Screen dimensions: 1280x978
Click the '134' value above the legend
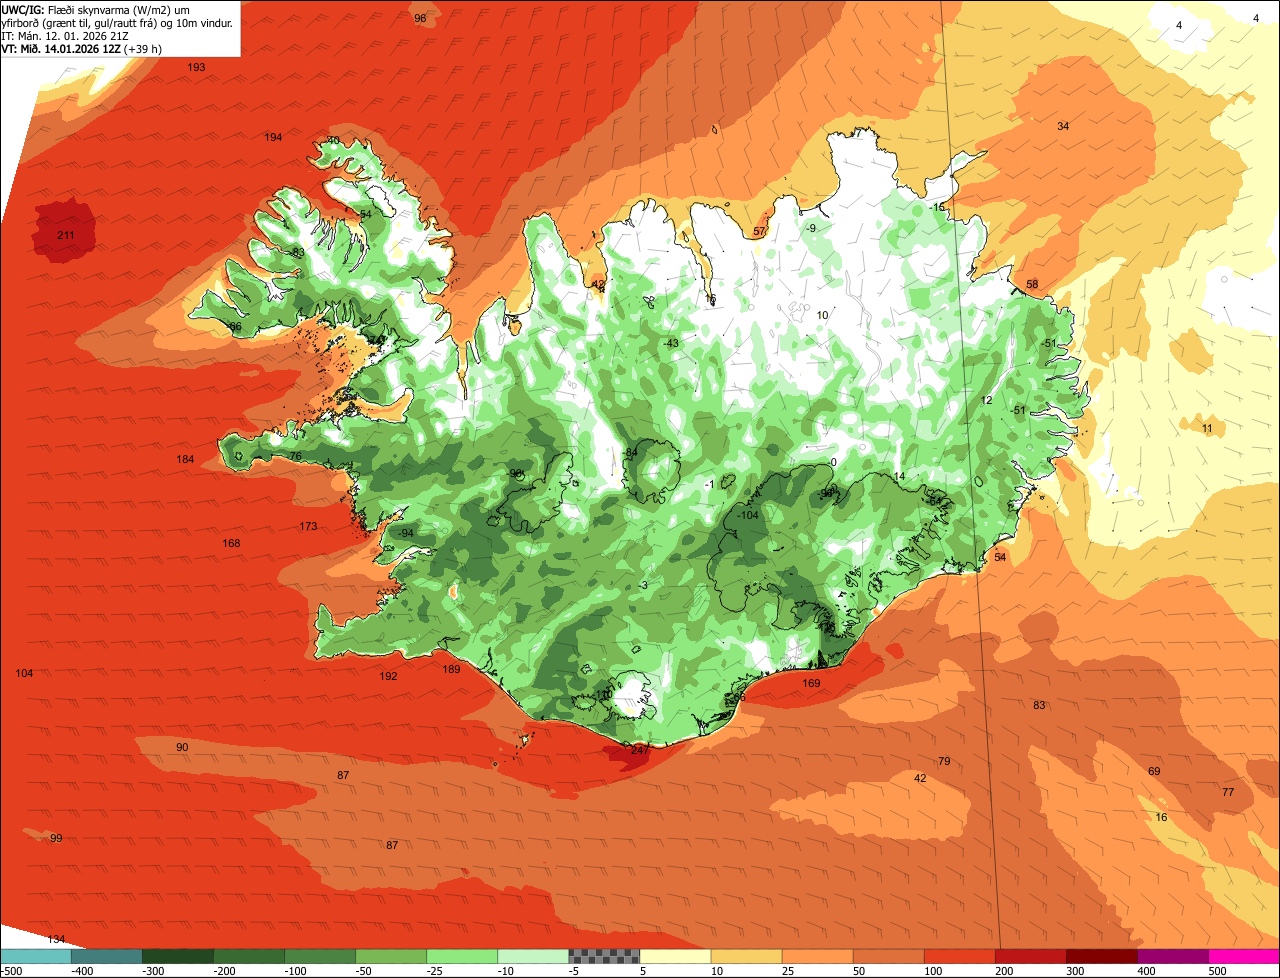(x=56, y=939)
